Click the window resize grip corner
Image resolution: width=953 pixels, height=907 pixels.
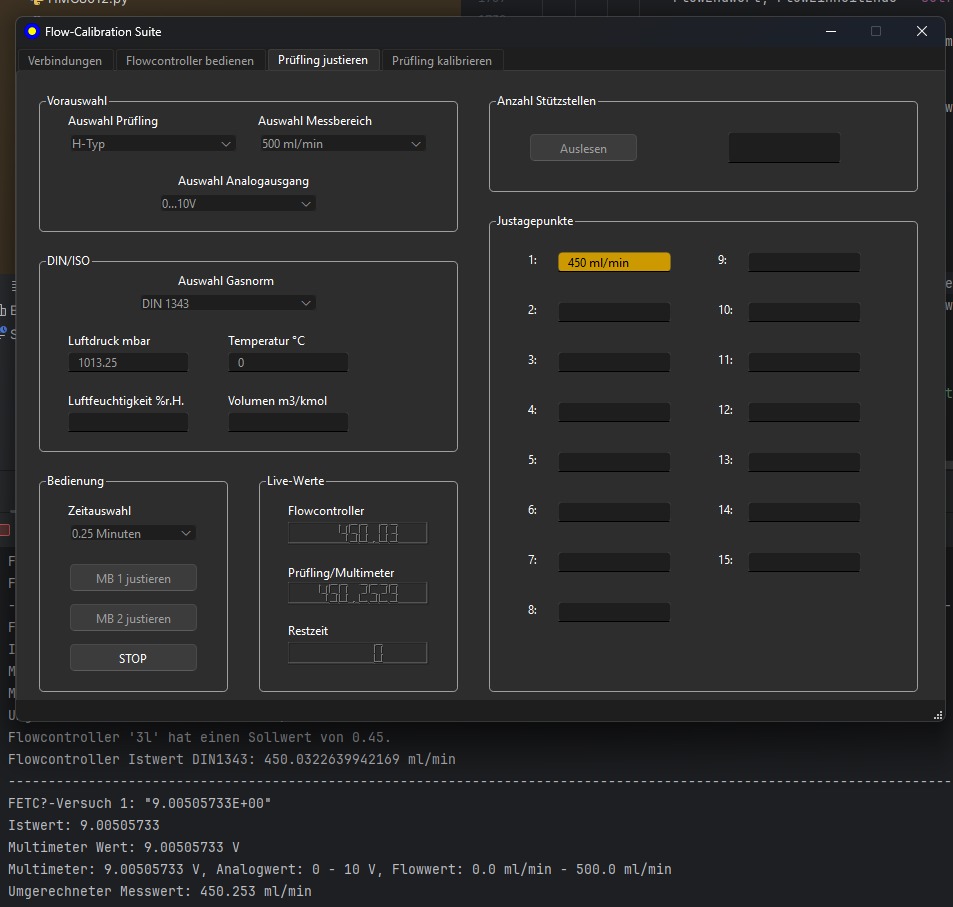(938, 714)
